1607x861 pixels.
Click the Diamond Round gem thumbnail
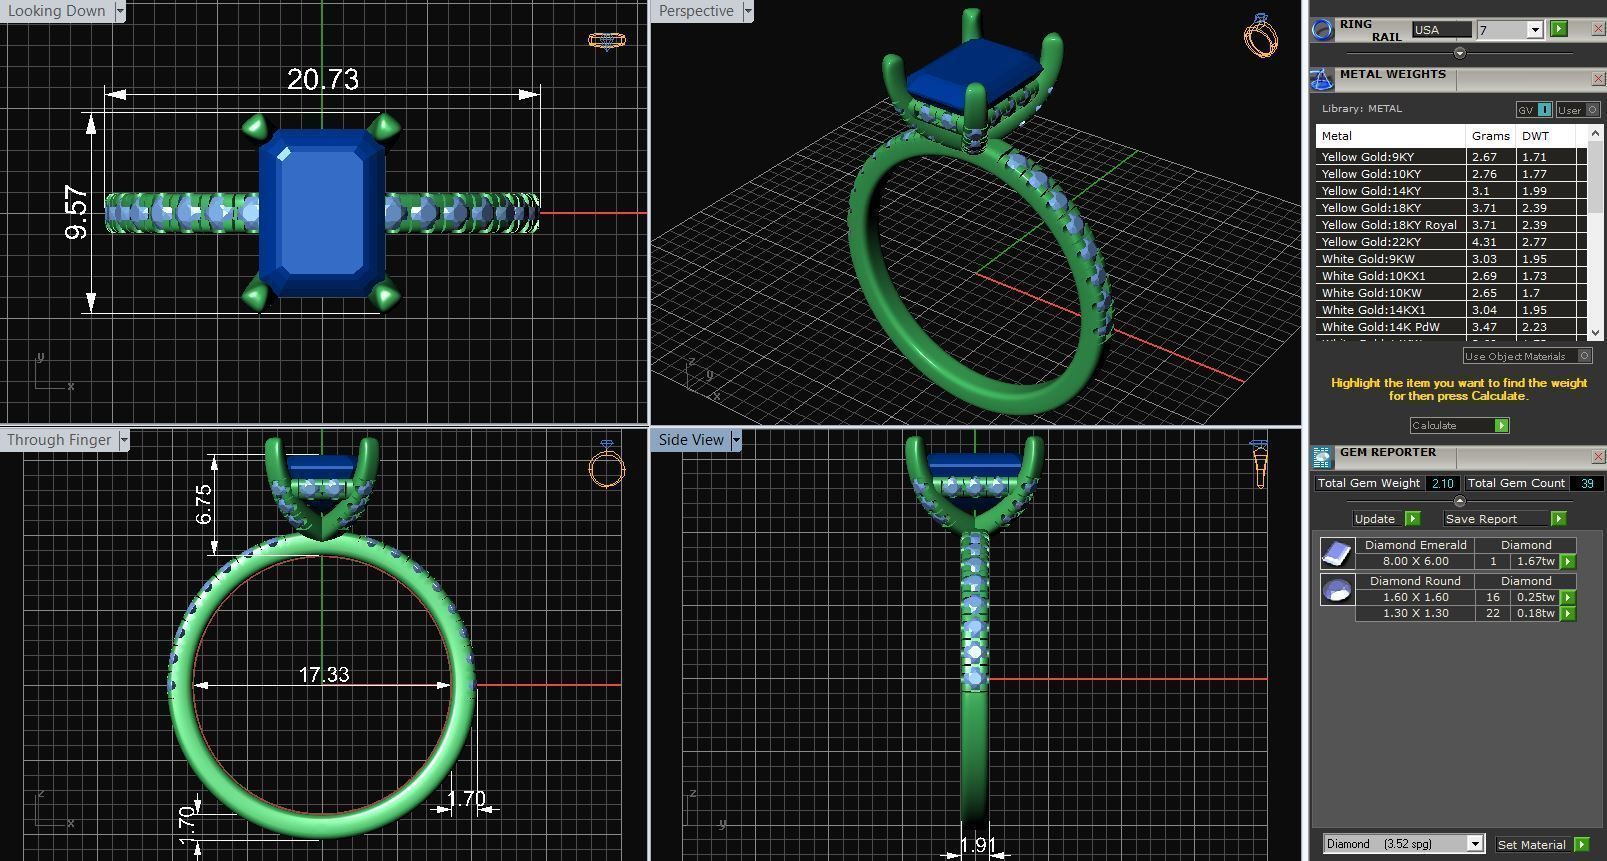coord(1336,590)
